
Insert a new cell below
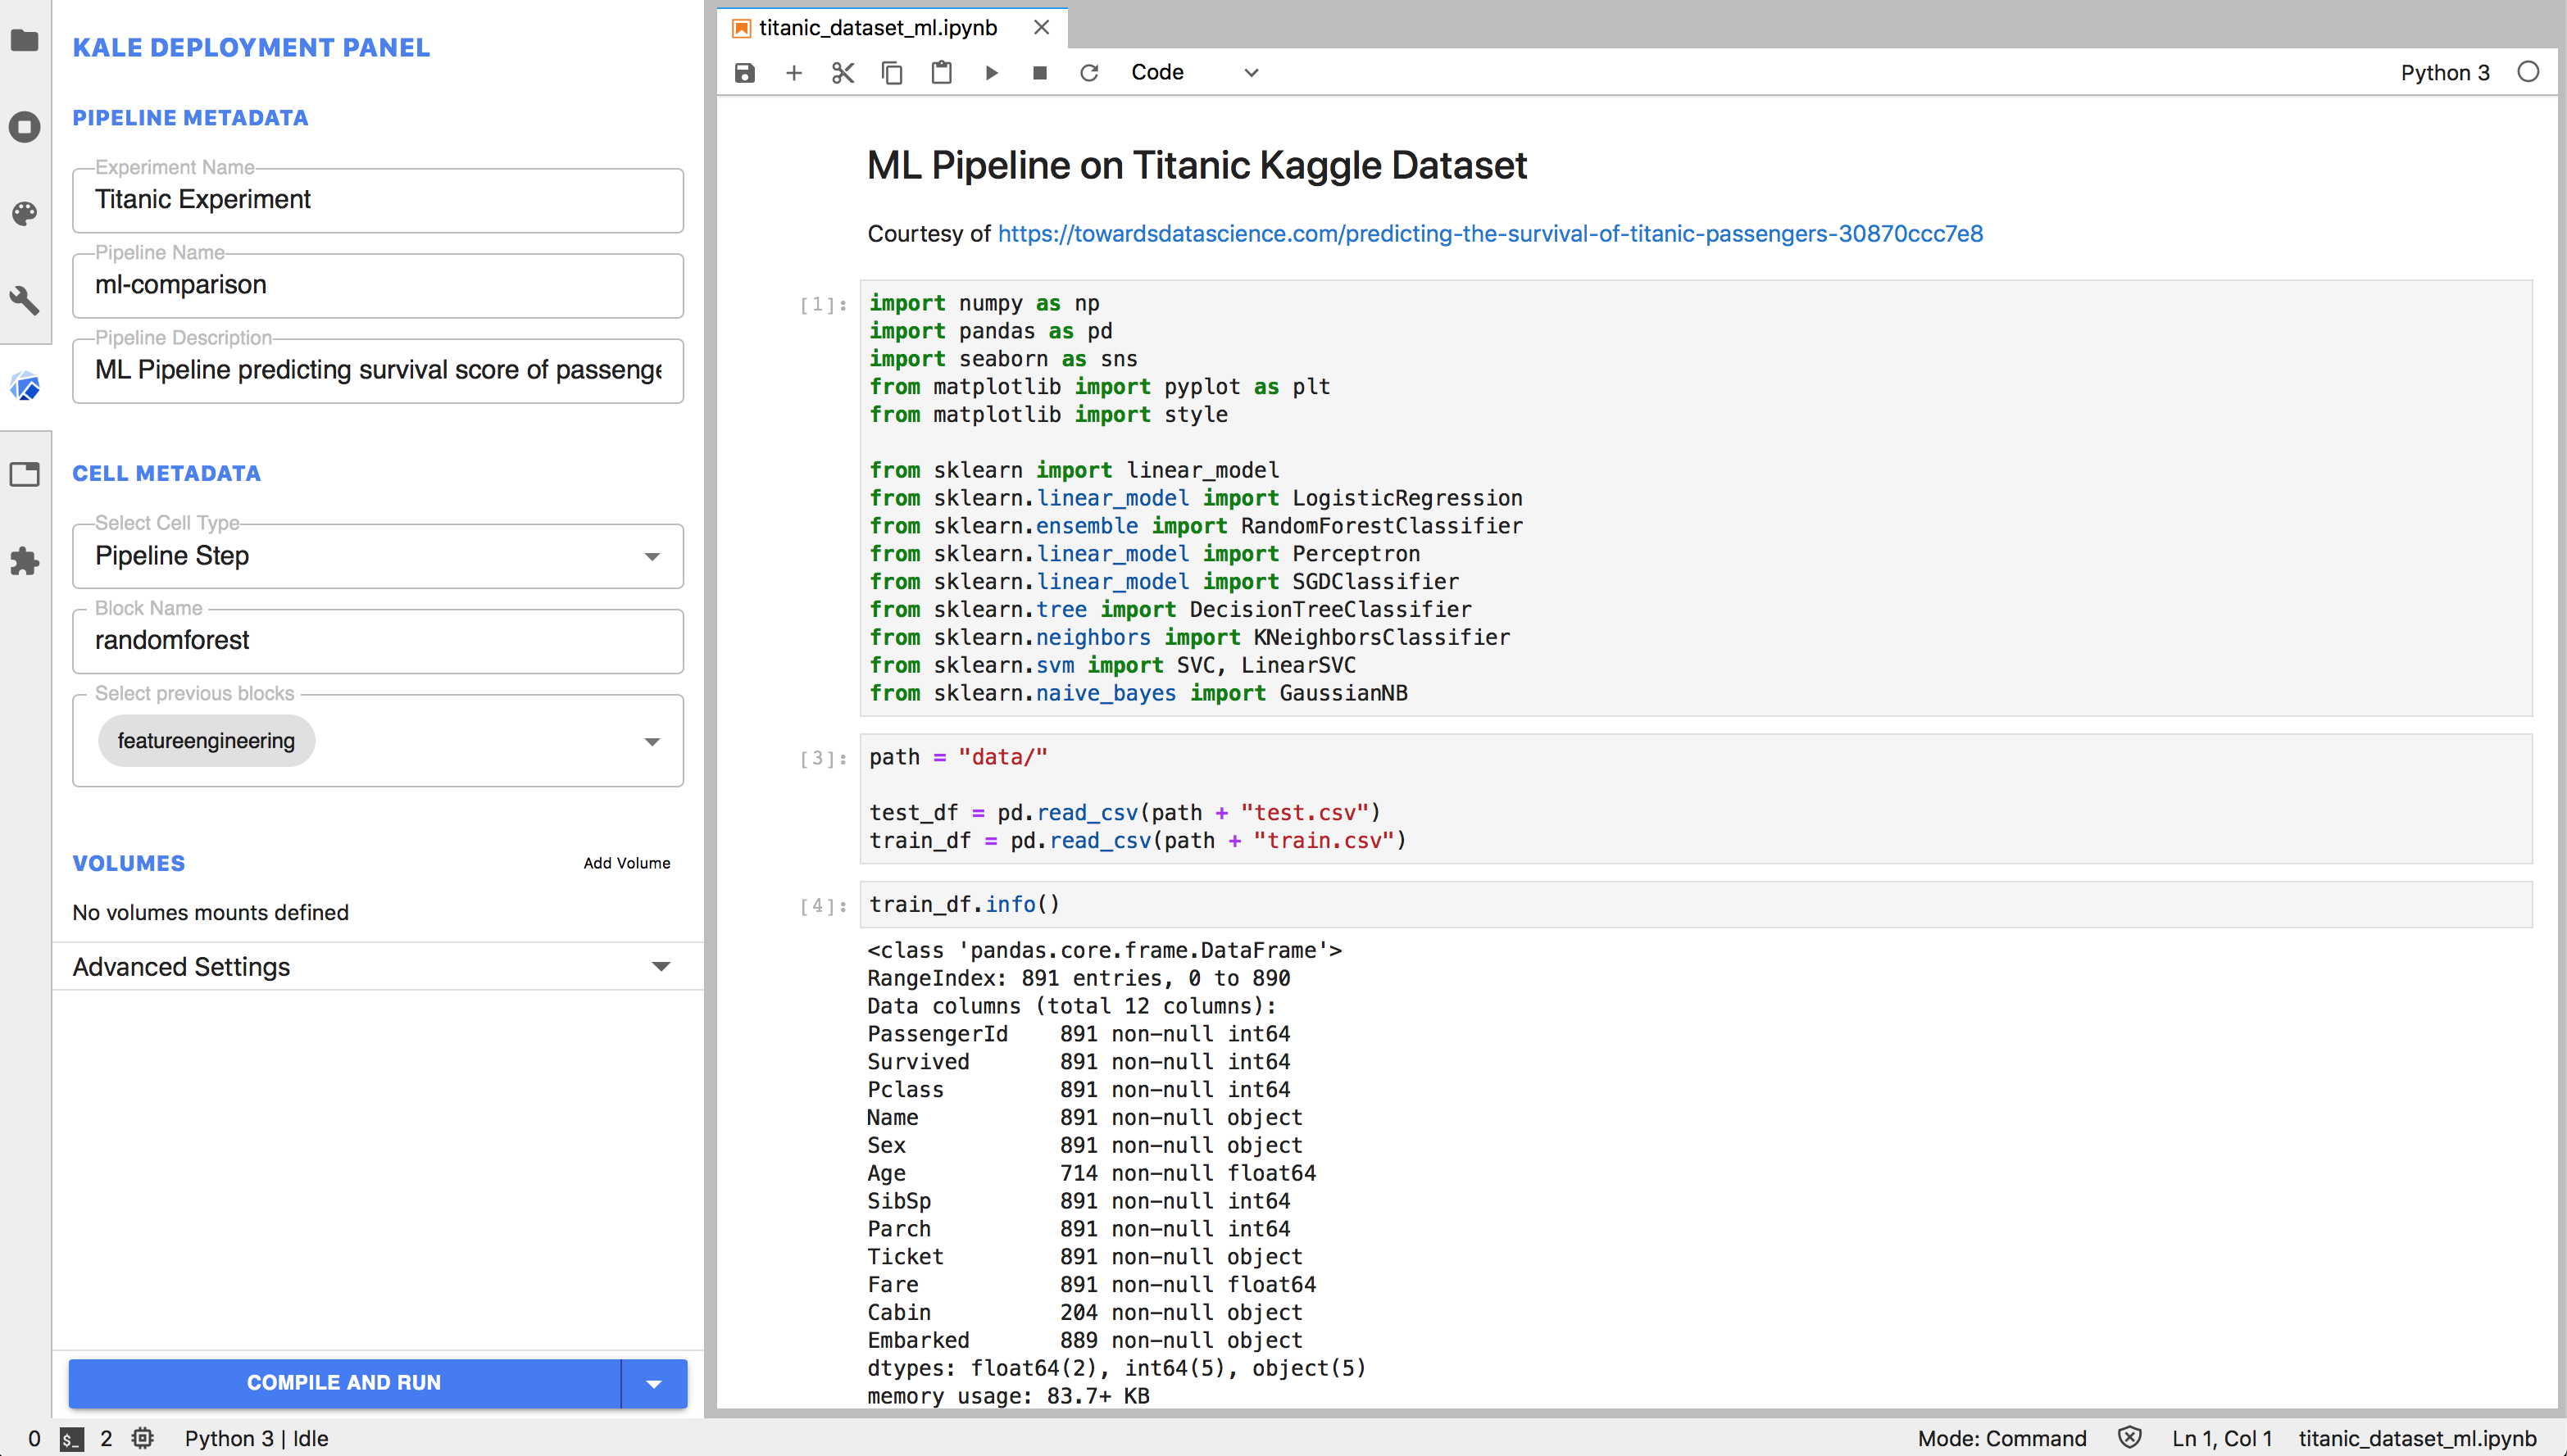(x=794, y=73)
